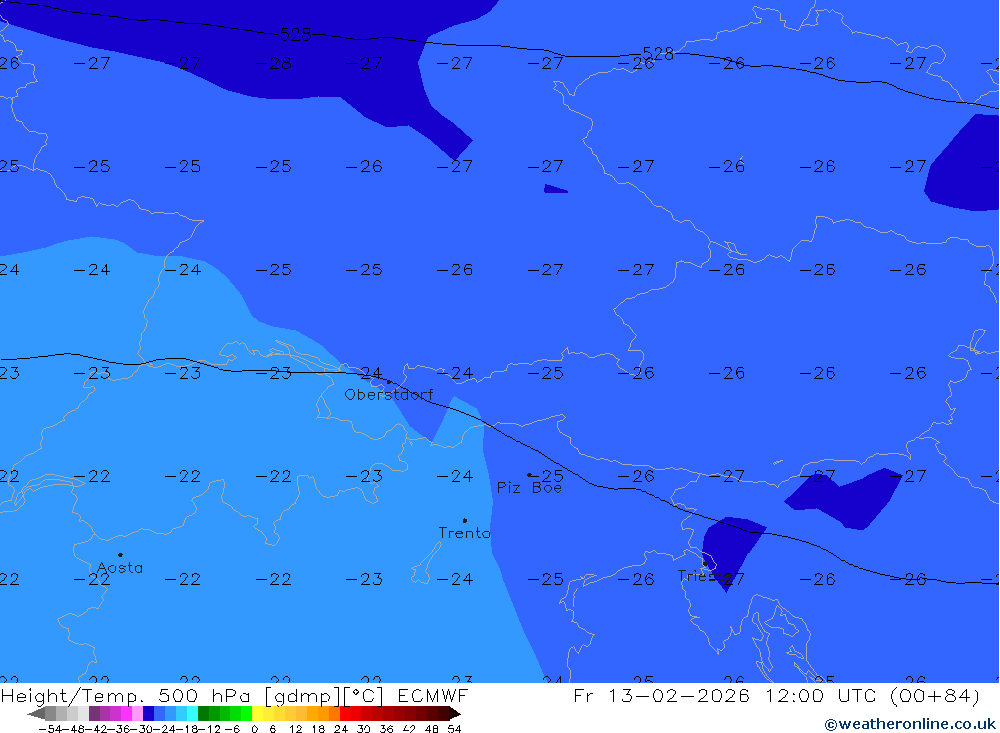Click the 24 legend scale label

click(x=341, y=729)
